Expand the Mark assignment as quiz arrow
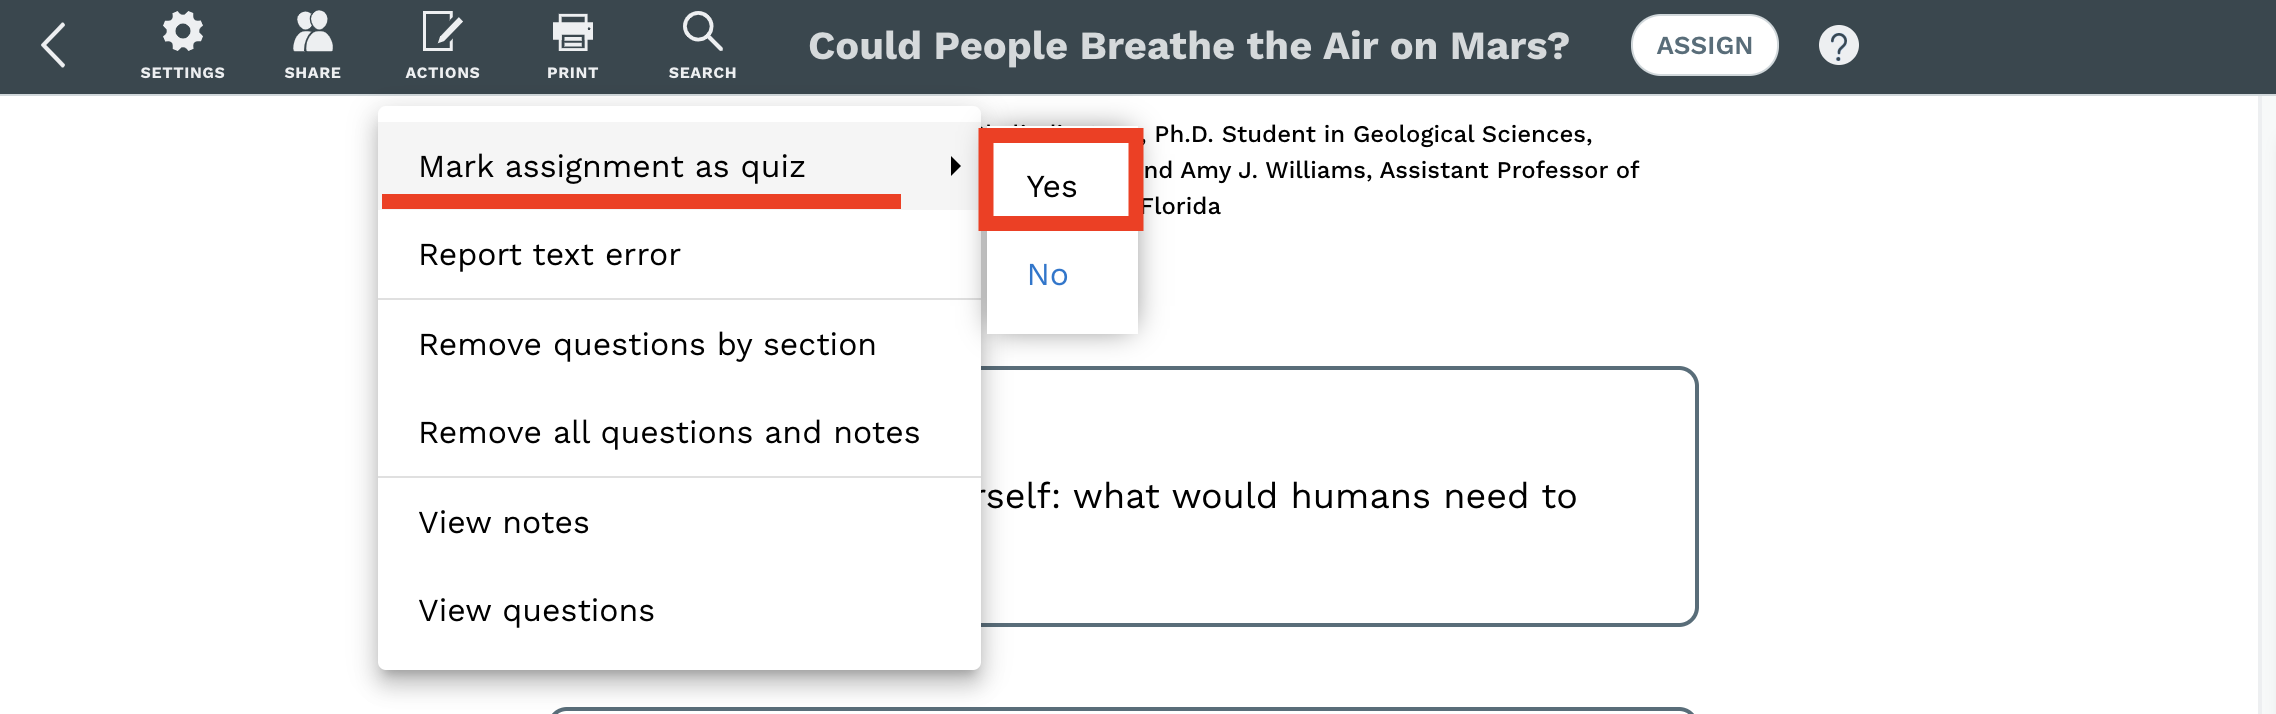2276x714 pixels. coord(955,166)
